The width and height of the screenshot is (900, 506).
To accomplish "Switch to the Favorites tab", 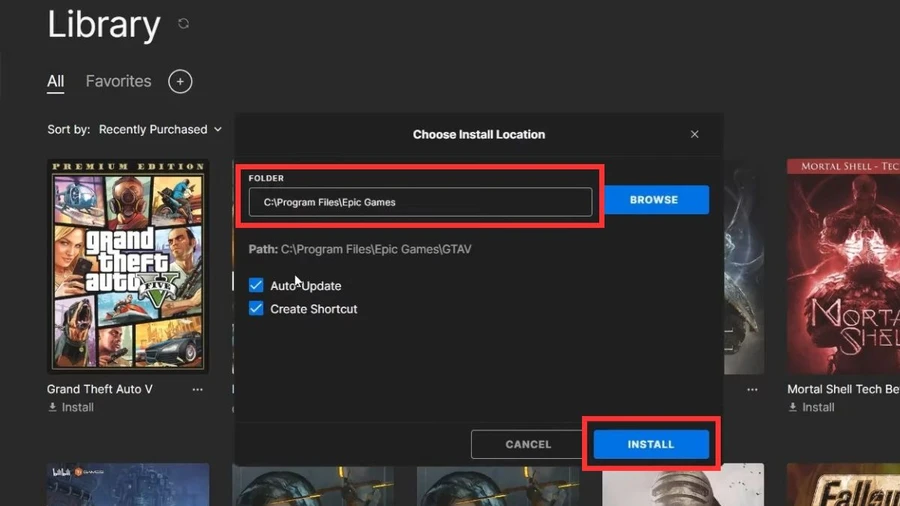I will coord(118,81).
